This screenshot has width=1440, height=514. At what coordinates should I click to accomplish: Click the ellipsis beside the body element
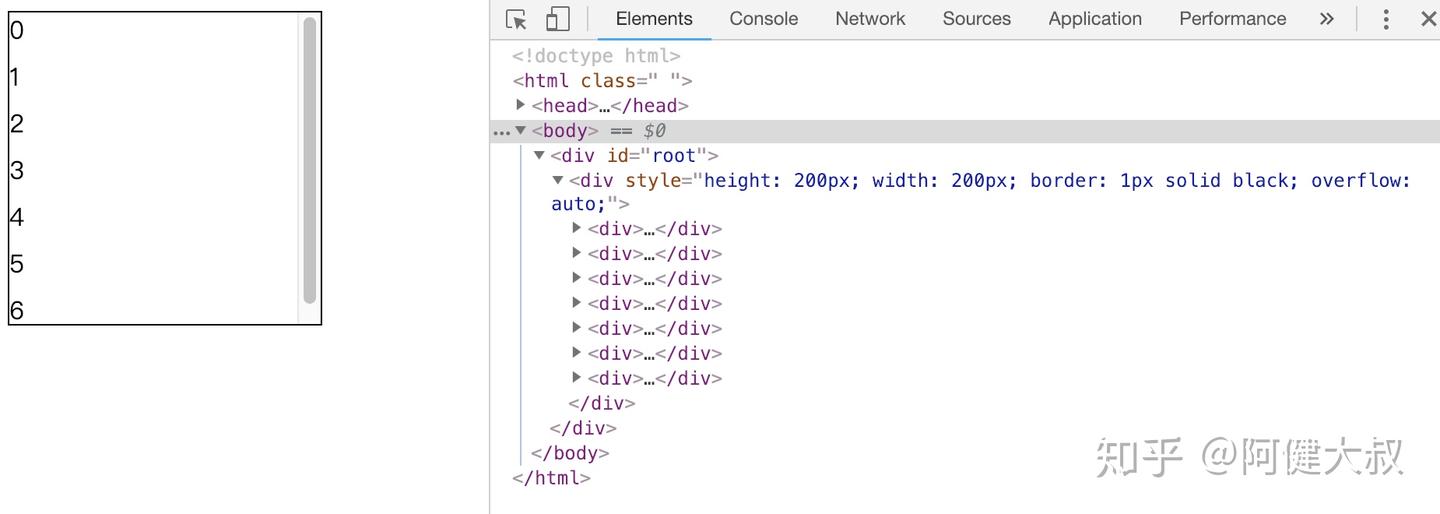pyautogui.click(x=501, y=131)
